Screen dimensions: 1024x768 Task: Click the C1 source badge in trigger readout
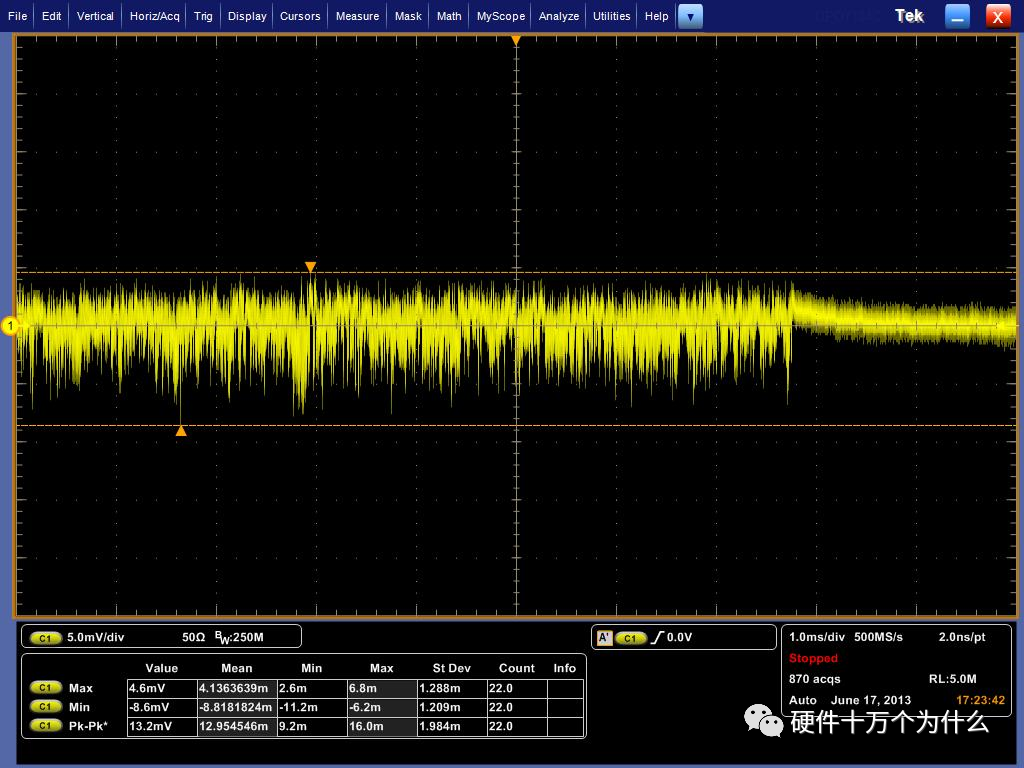point(630,638)
